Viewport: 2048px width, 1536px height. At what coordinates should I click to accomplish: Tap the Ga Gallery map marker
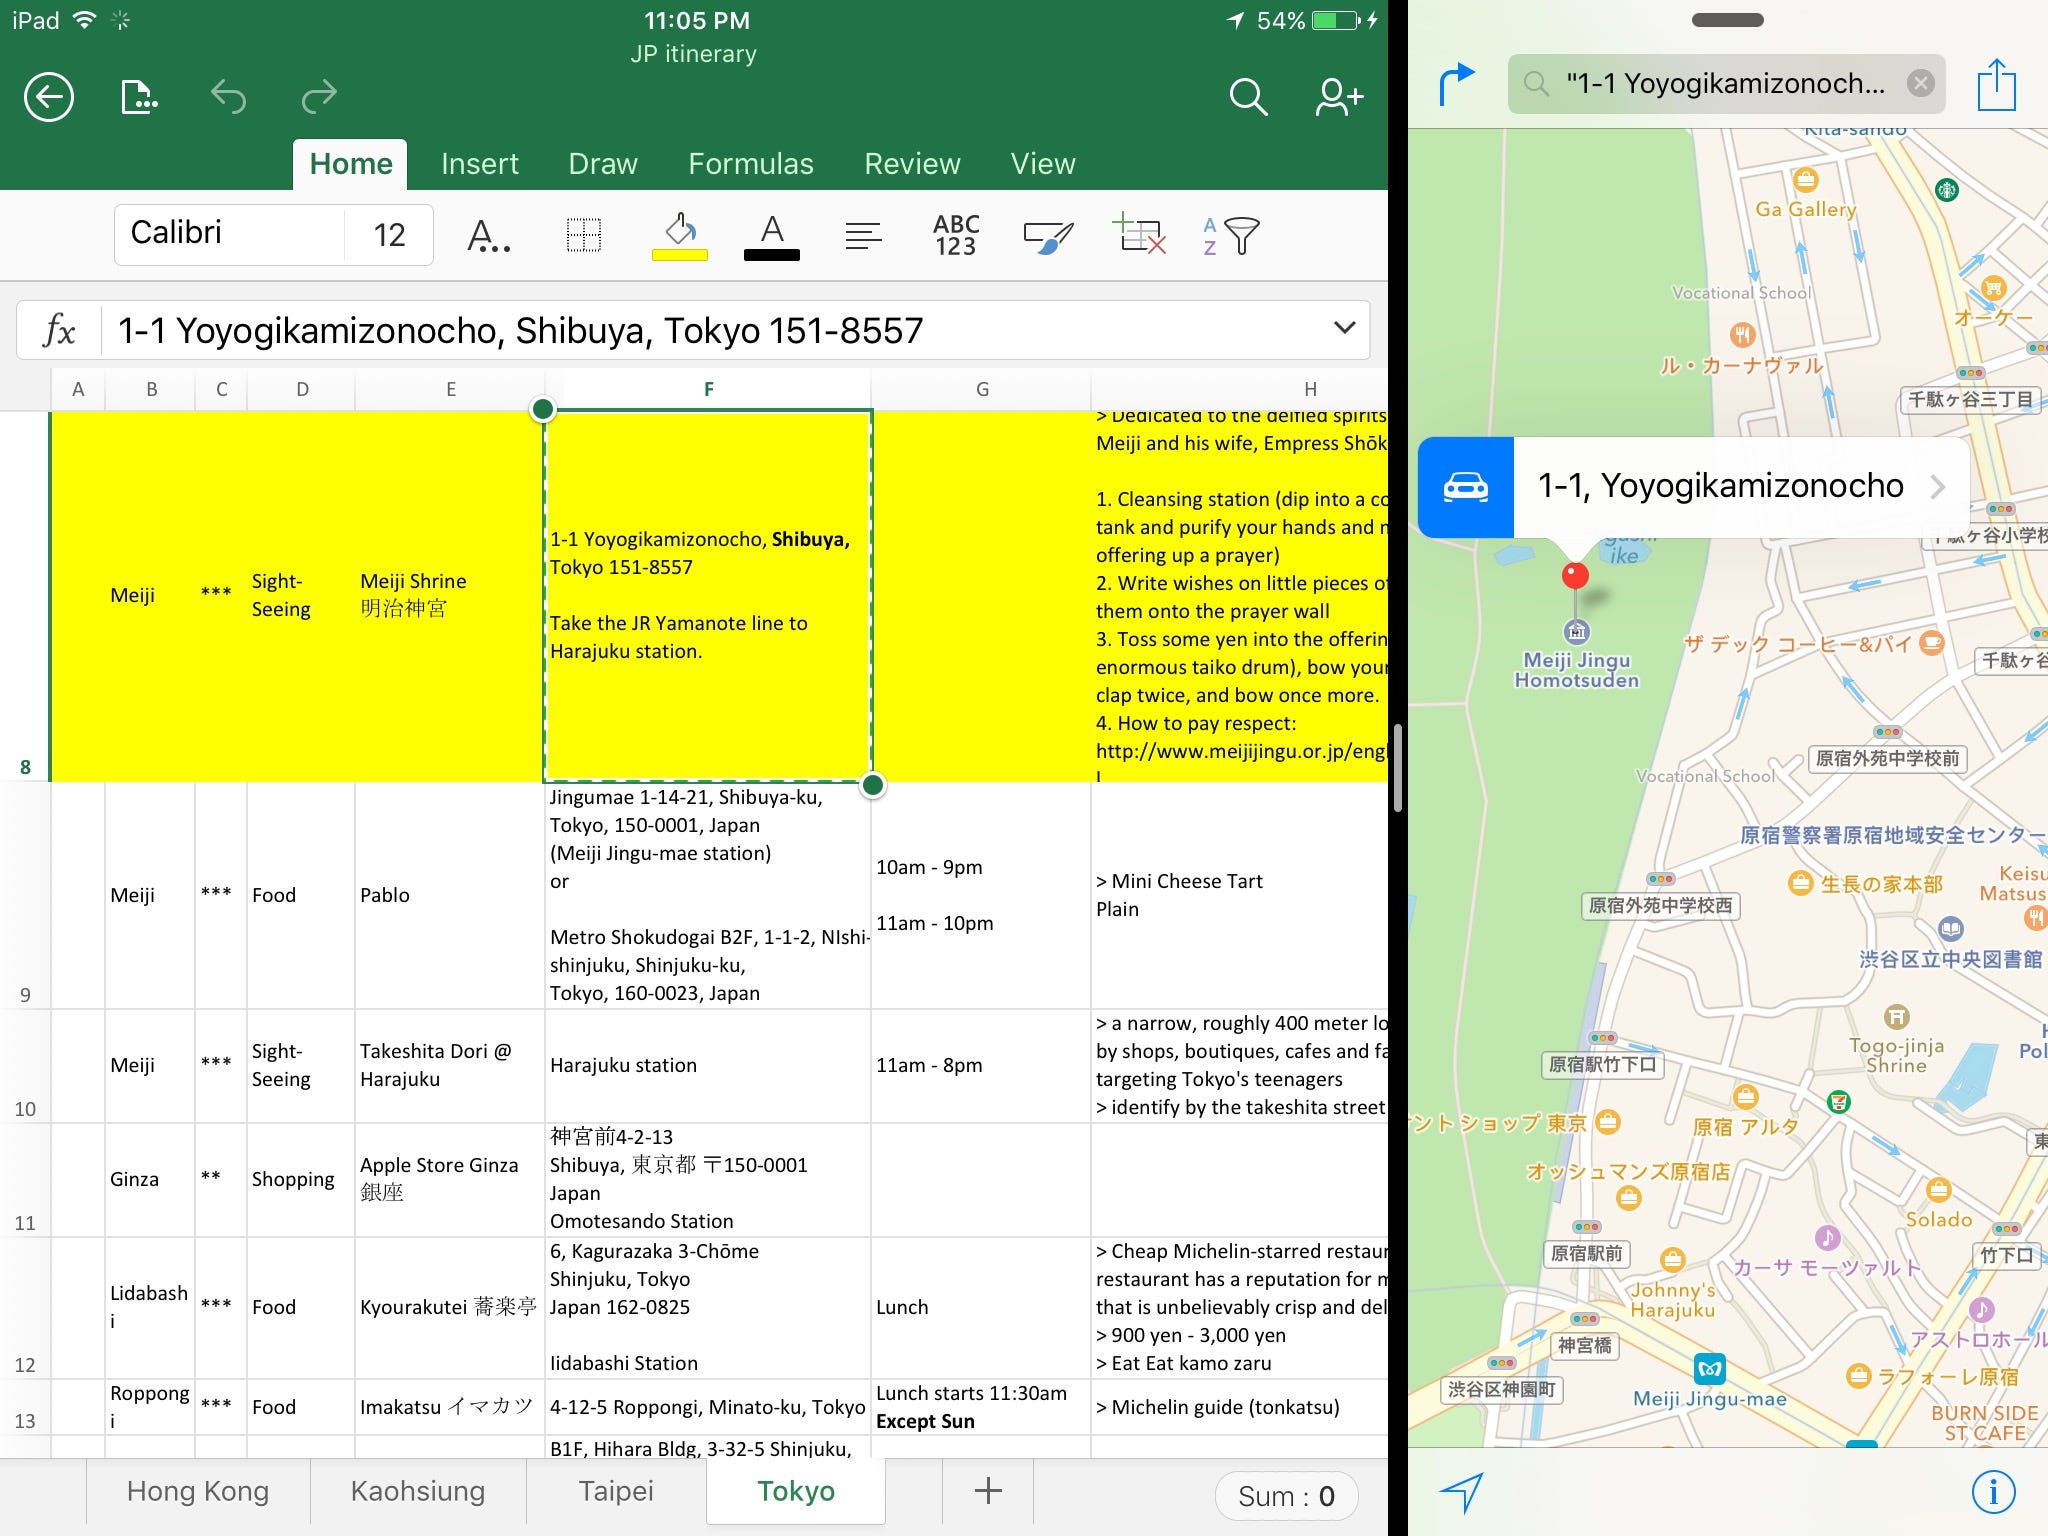point(1805,180)
